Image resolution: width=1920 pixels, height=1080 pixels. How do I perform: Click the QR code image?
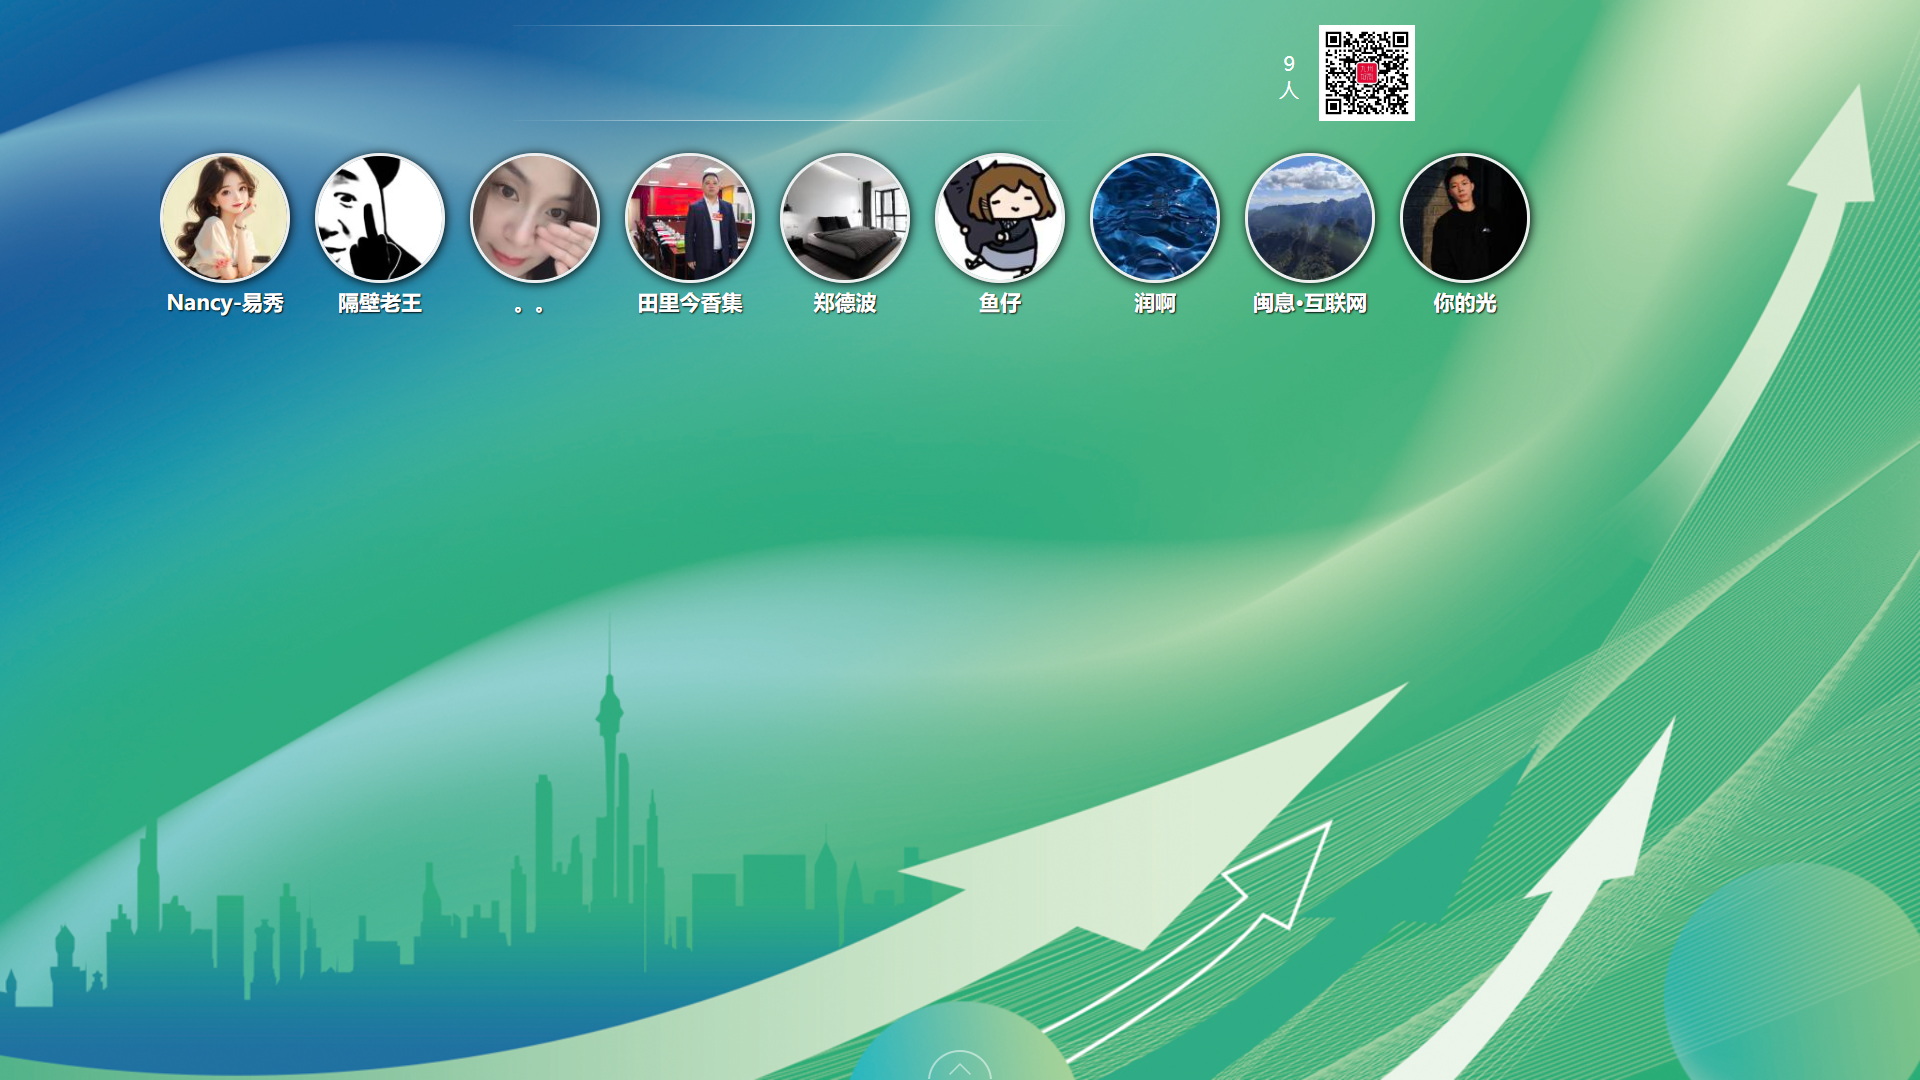pos(1366,73)
